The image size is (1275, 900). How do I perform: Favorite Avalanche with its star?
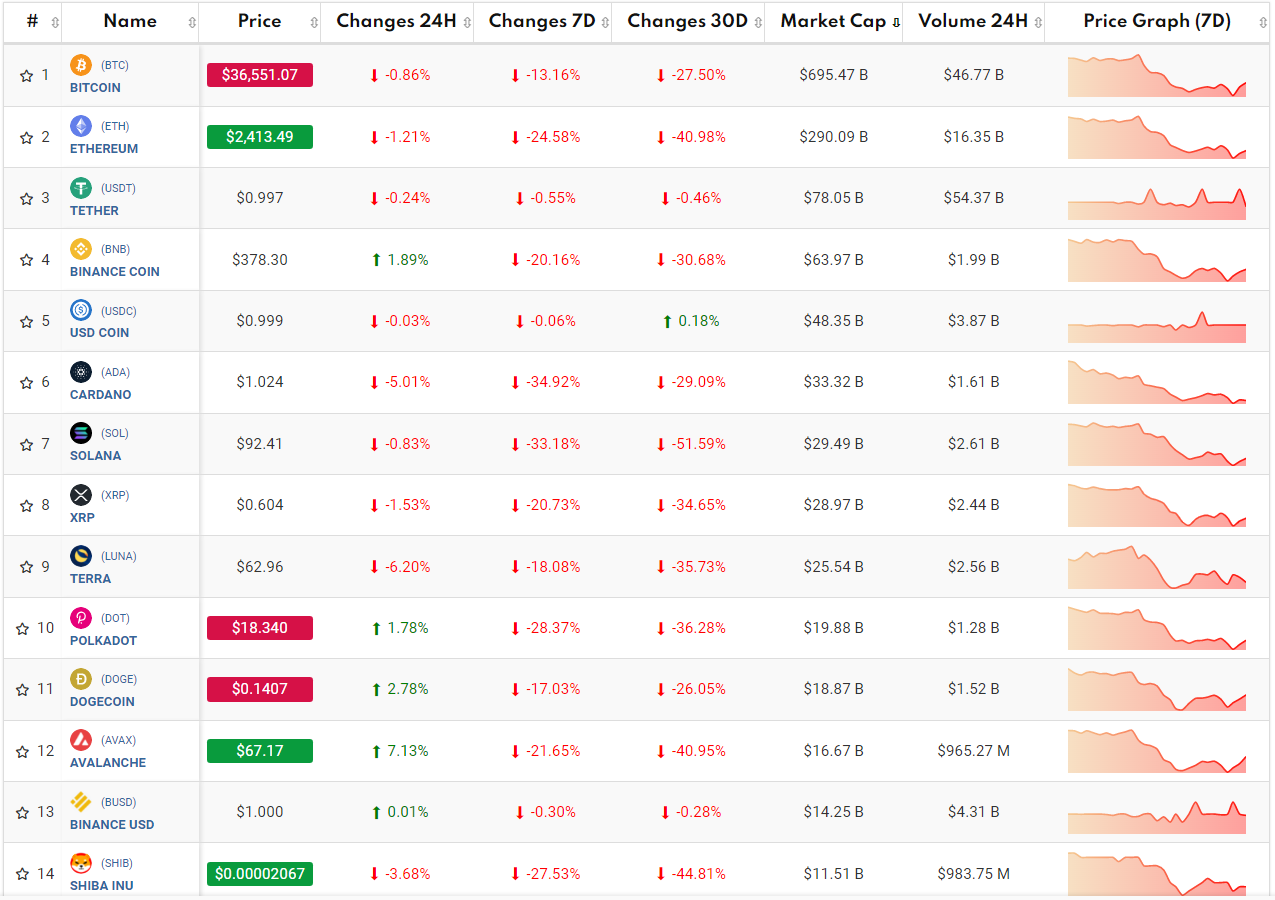point(22,752)
